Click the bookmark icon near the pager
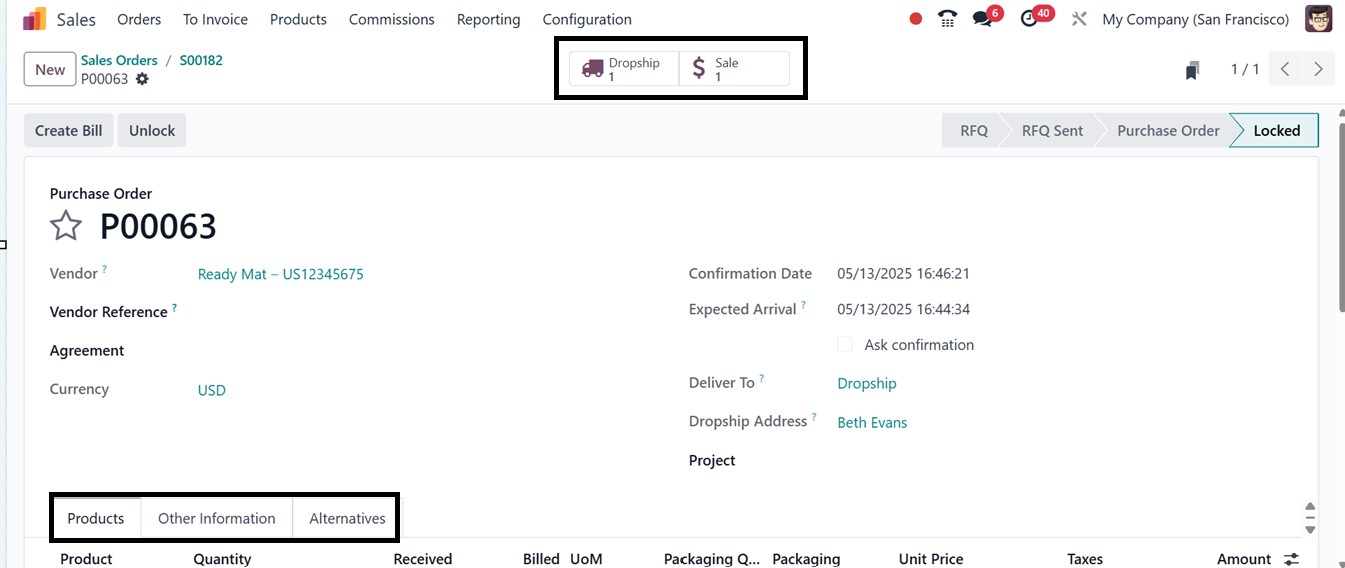1345x568 pixels. [1192, 70]
